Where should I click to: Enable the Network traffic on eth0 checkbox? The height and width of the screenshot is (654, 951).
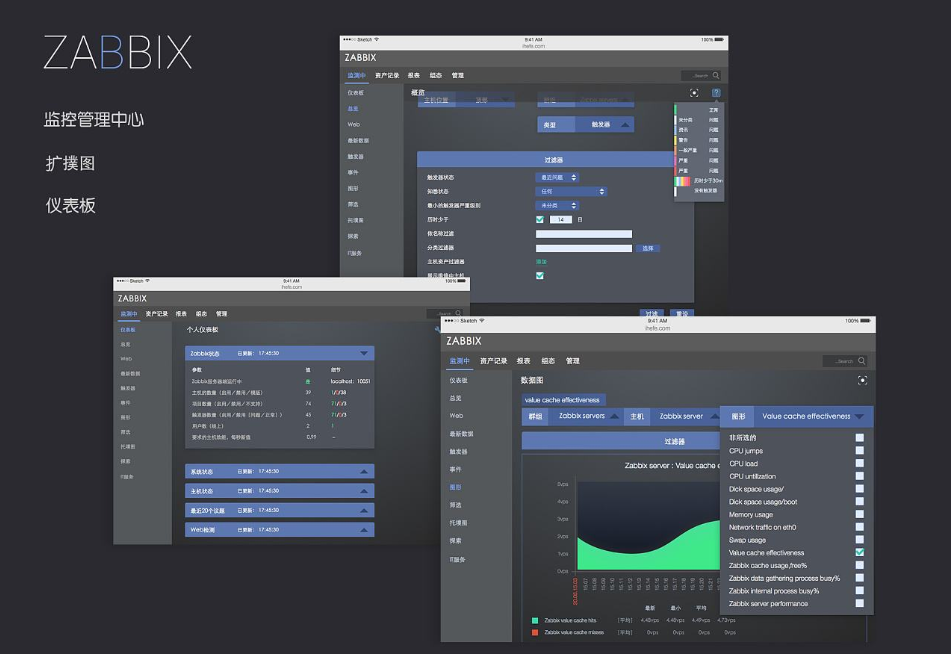(859, 527)
